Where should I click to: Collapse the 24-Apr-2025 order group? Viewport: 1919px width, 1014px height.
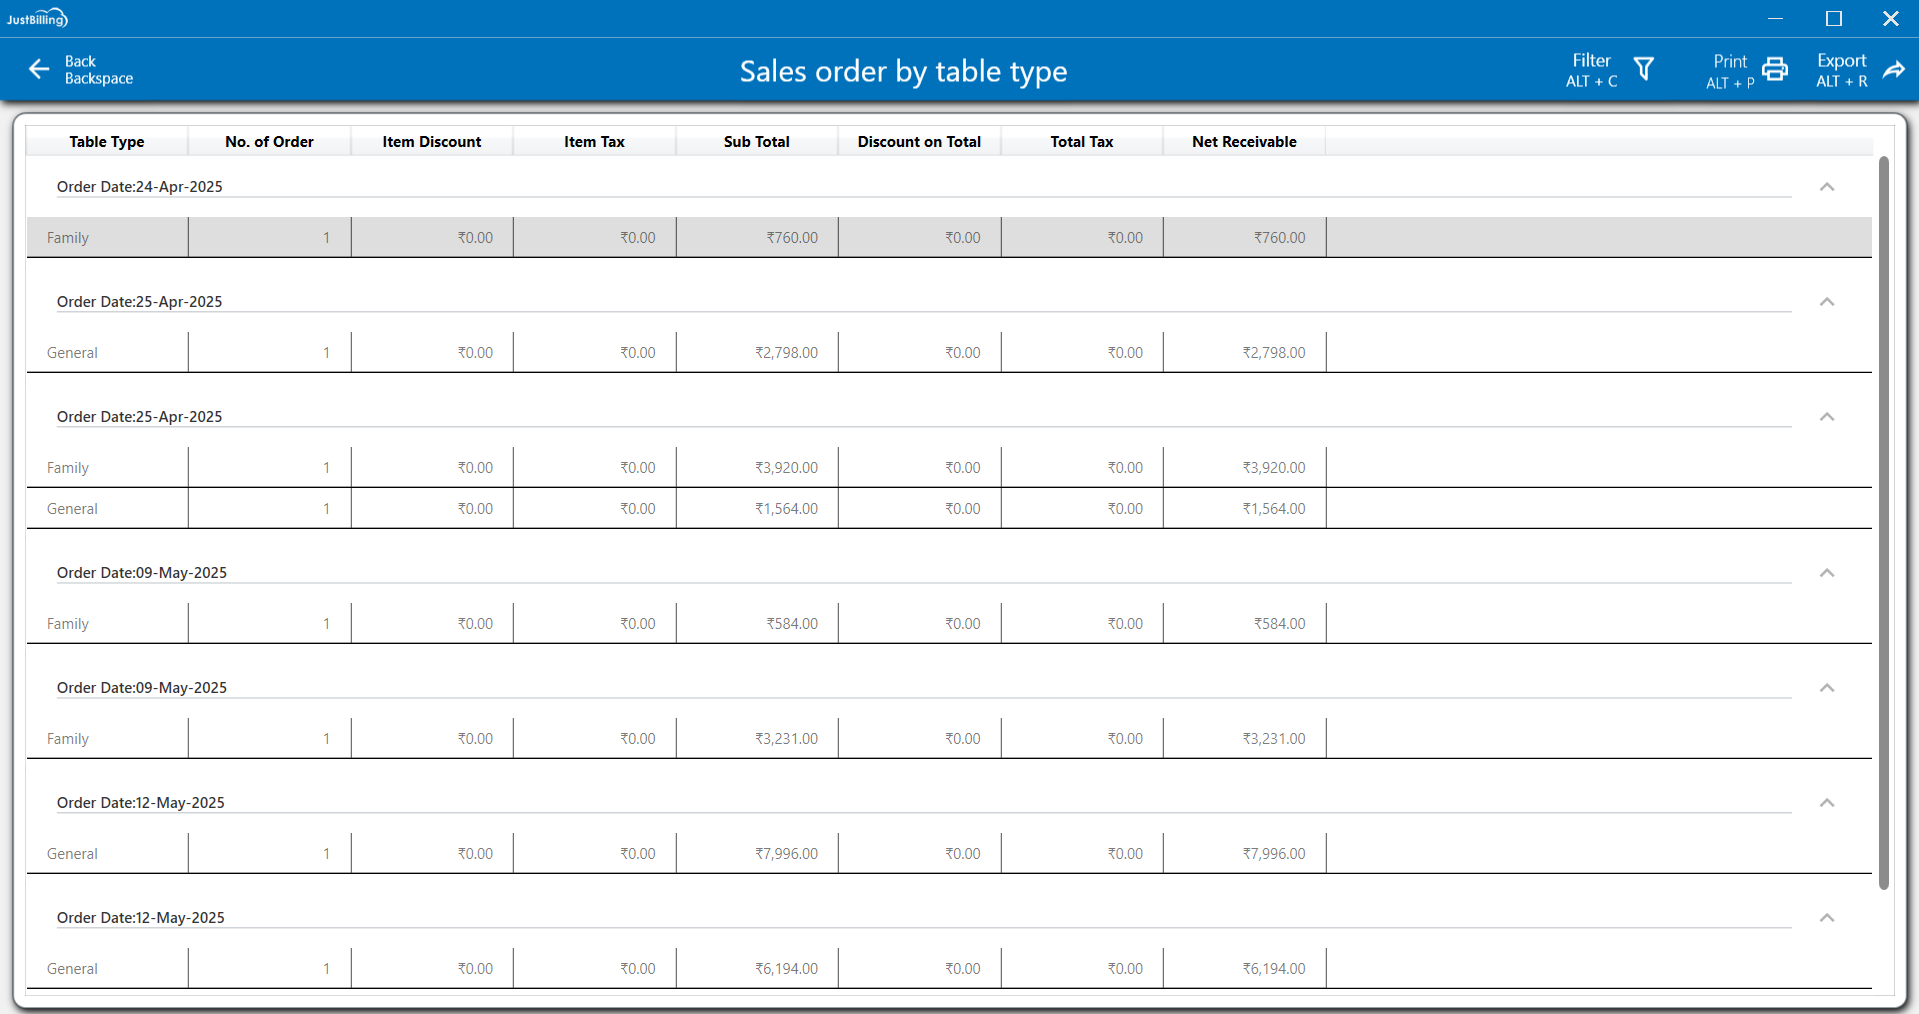pos(1826,187)
